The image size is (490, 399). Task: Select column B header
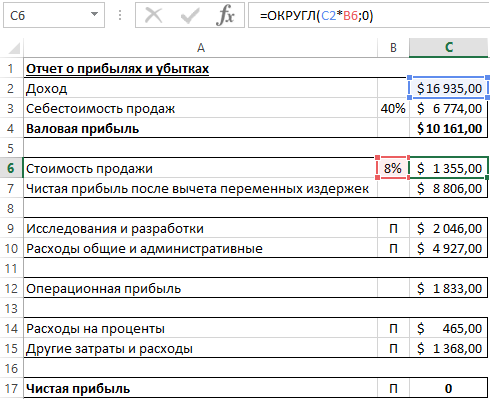393,48
